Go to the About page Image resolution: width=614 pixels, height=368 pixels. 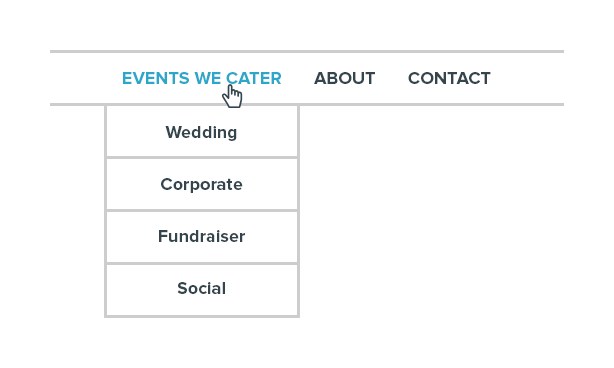coord(345,78)
